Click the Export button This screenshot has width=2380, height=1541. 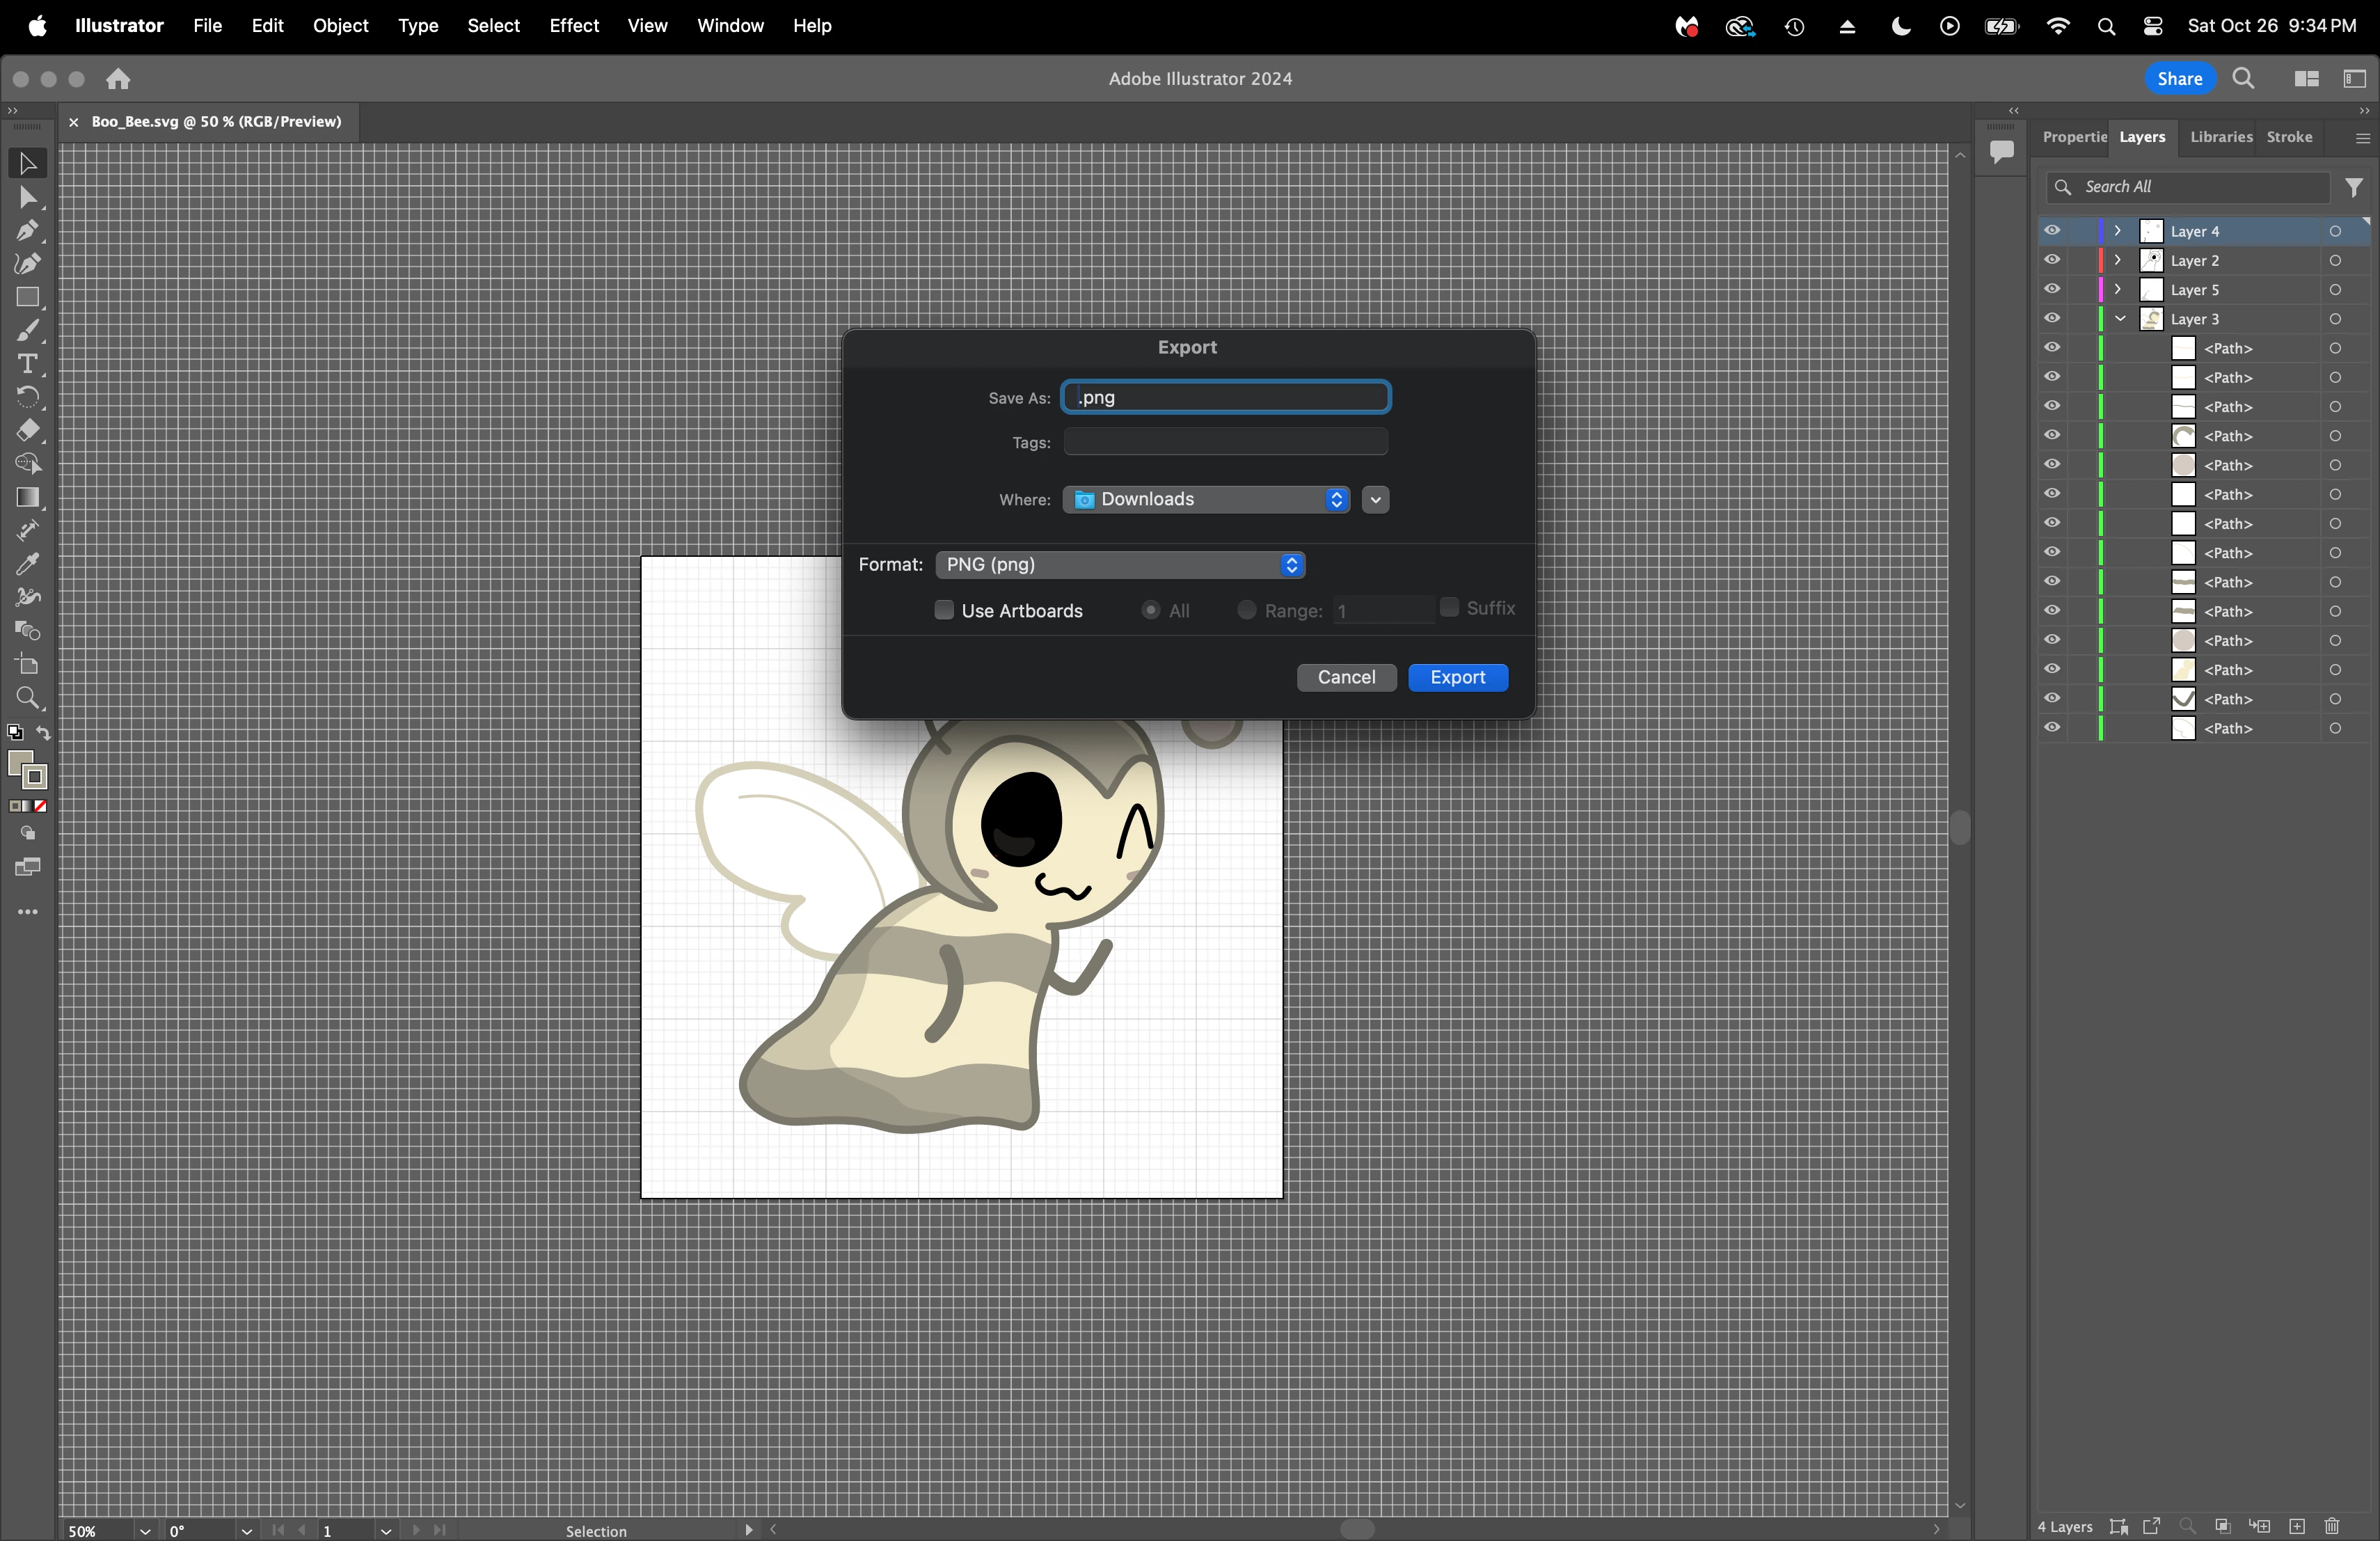pyautogui.click(x=1457, y=678)
